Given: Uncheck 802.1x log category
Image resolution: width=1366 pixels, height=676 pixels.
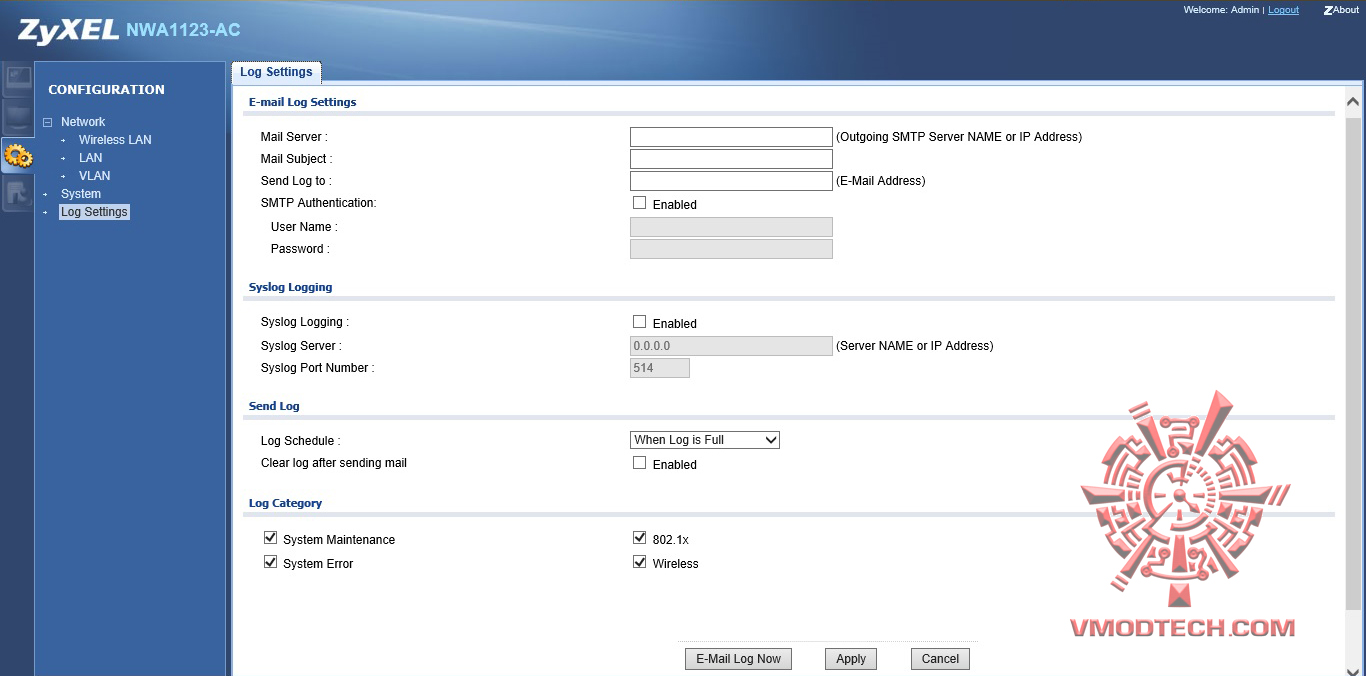Looking at the screenshot, I should pyautogui.click(x=640, y=538).
